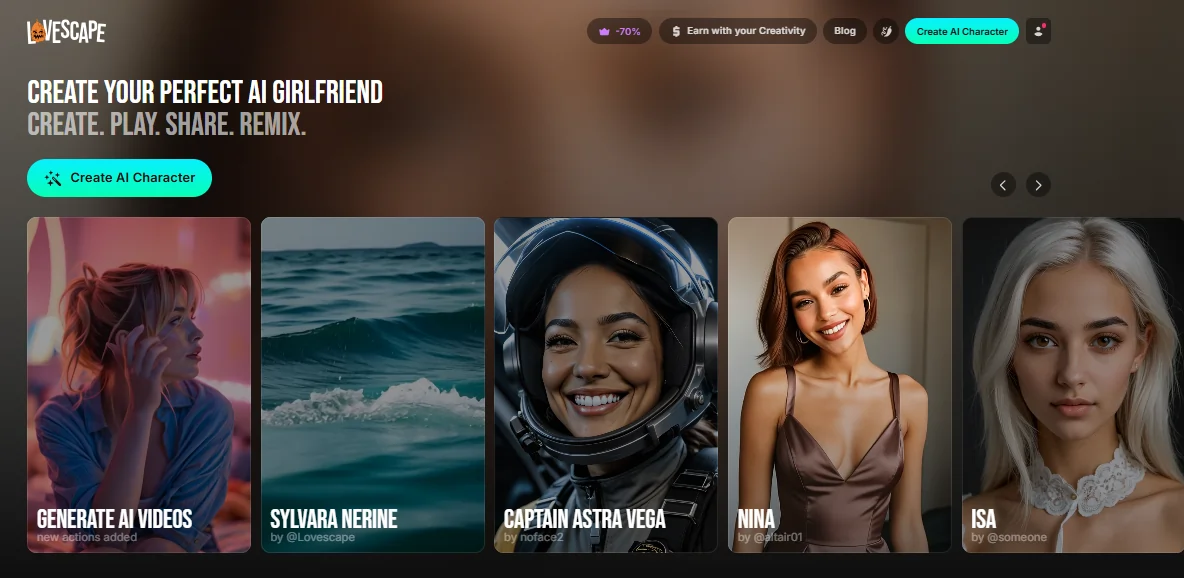Image resolution: width=1184 pixels, height=578 pixels.
Task: Open the profile icon with notification dot
Action: point(1037,31)
